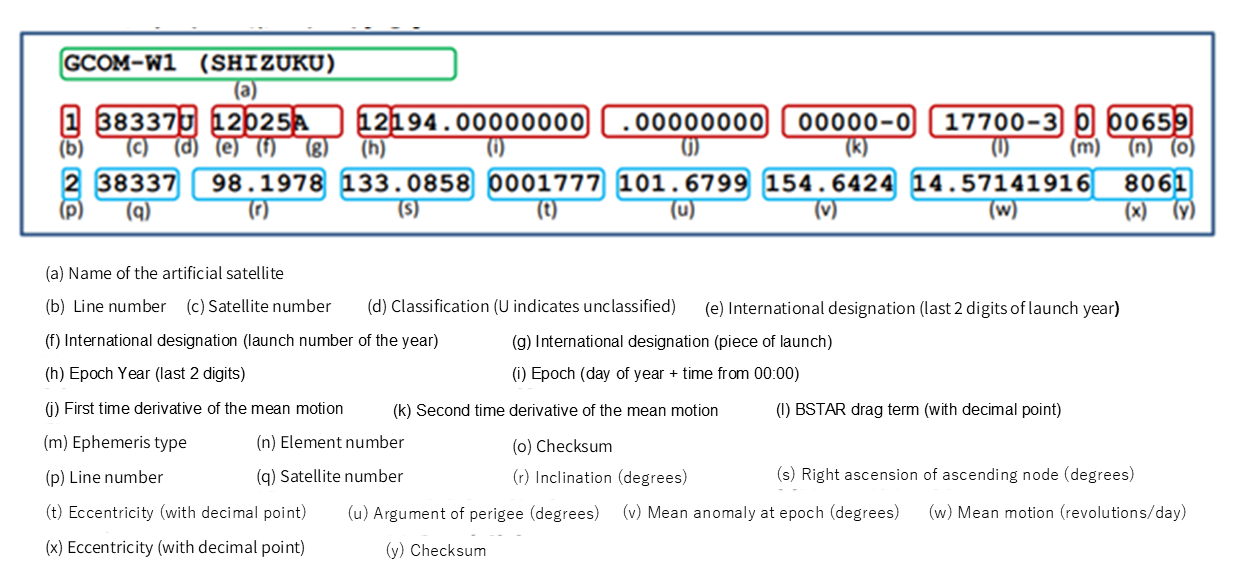Click the GCOM-W1 (SHIZUKU) satellite name box
This screenshot has width=1239, height=587.
pyautogui.click(x=258, y=64)
